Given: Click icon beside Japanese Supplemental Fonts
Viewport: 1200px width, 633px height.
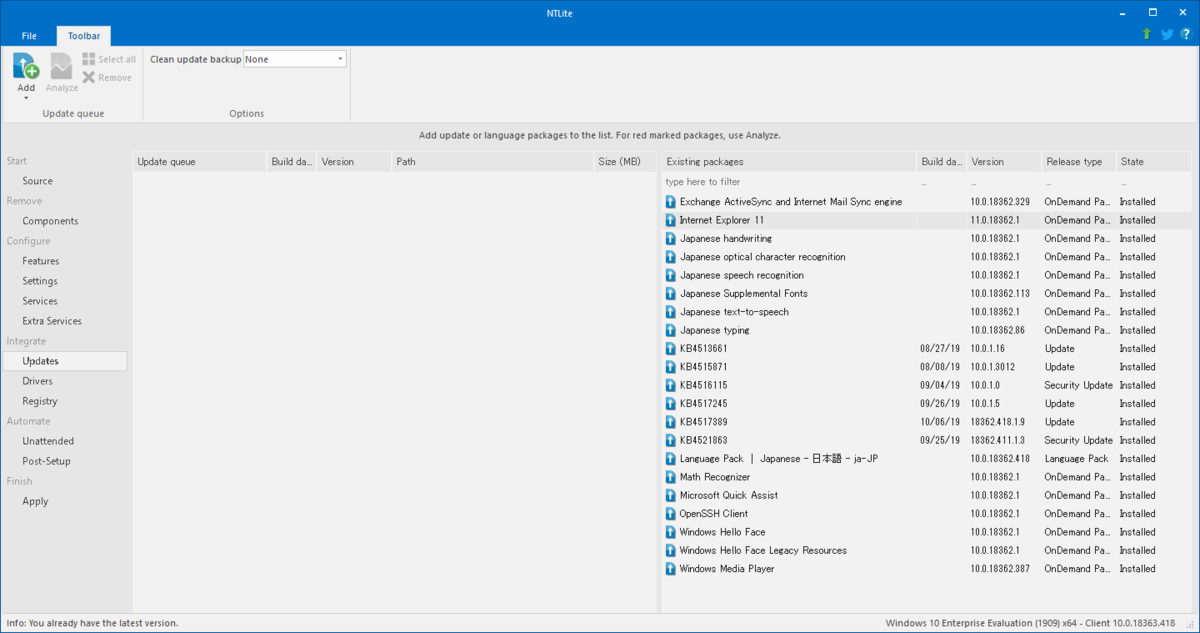Looking at the screenshot, I should (671, 293).
